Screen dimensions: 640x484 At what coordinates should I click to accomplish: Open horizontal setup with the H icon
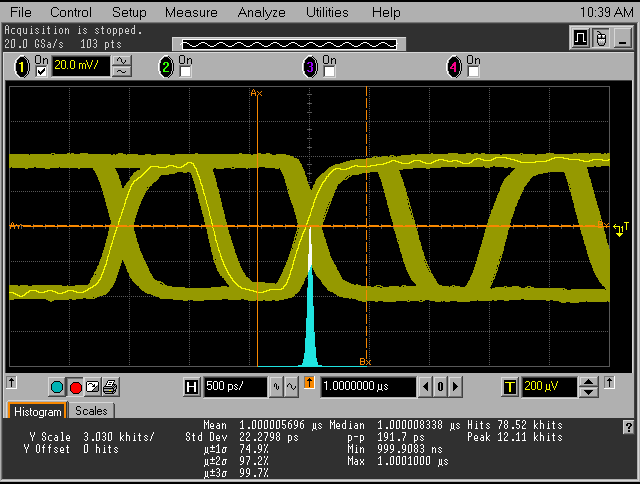click(192, 387)
